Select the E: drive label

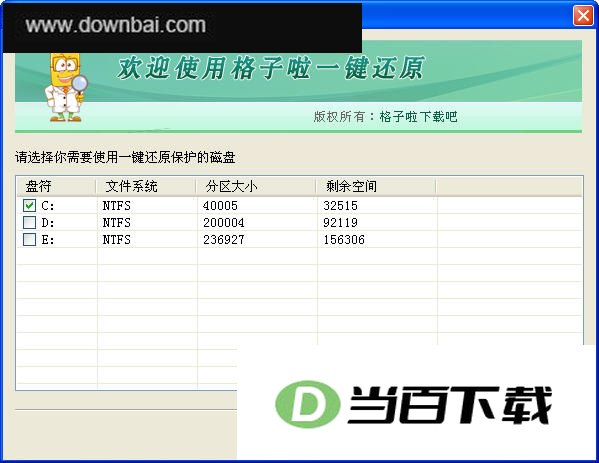pos(48,240)
